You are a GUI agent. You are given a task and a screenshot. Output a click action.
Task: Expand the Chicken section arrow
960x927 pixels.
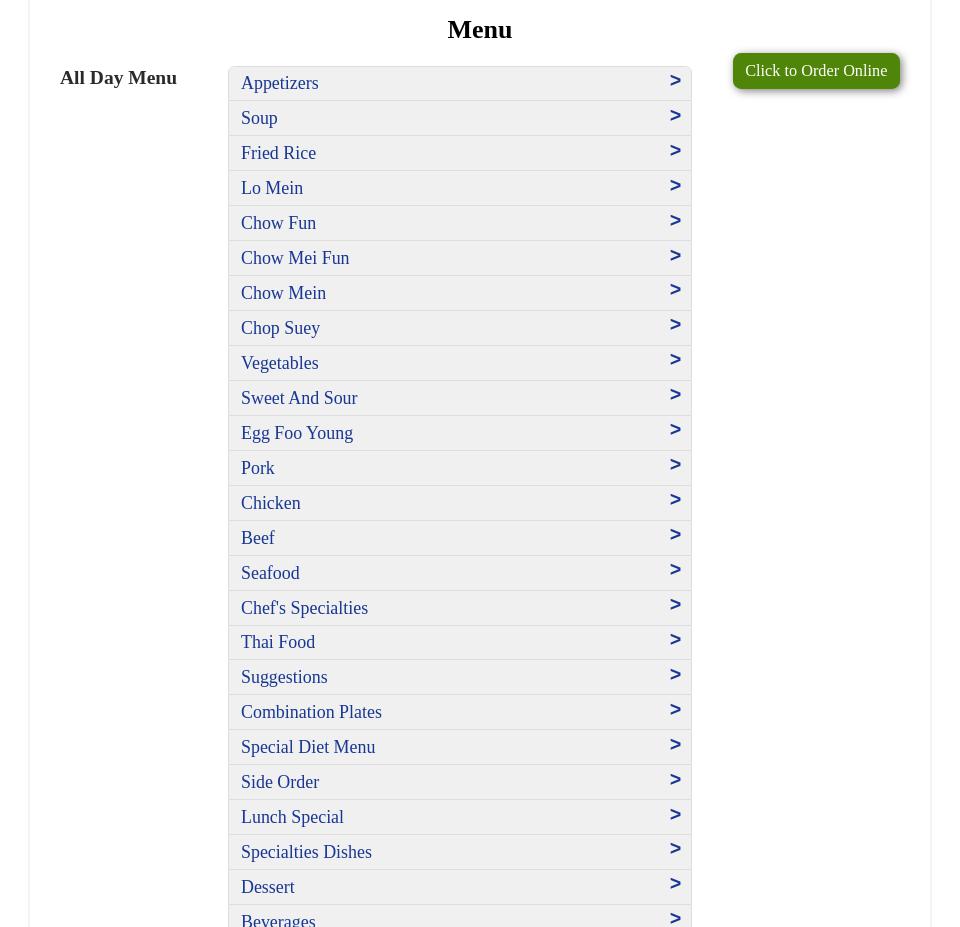675,500
